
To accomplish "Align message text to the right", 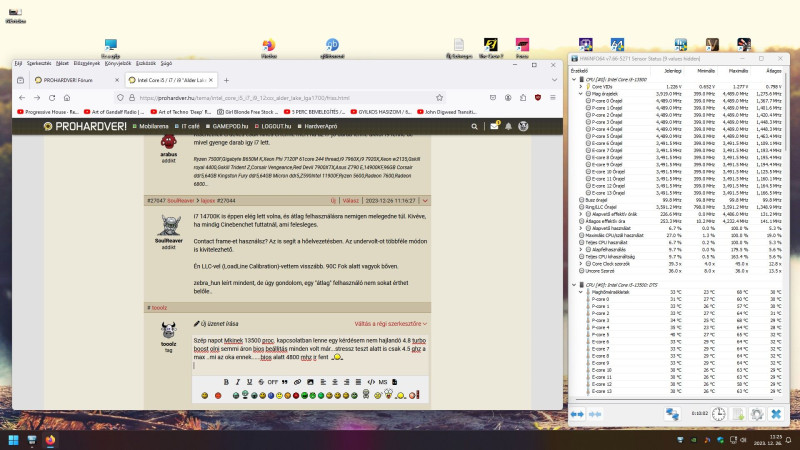I will [x=346, y=382].
